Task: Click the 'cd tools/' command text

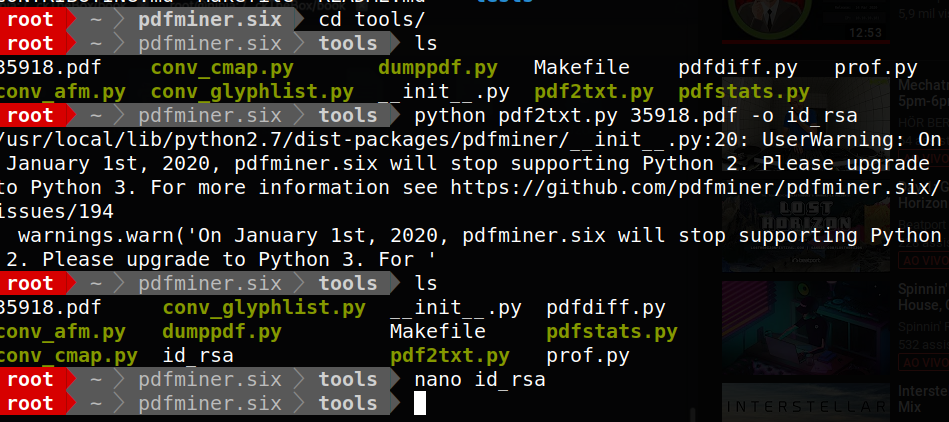Action: (x=372, y=19)
